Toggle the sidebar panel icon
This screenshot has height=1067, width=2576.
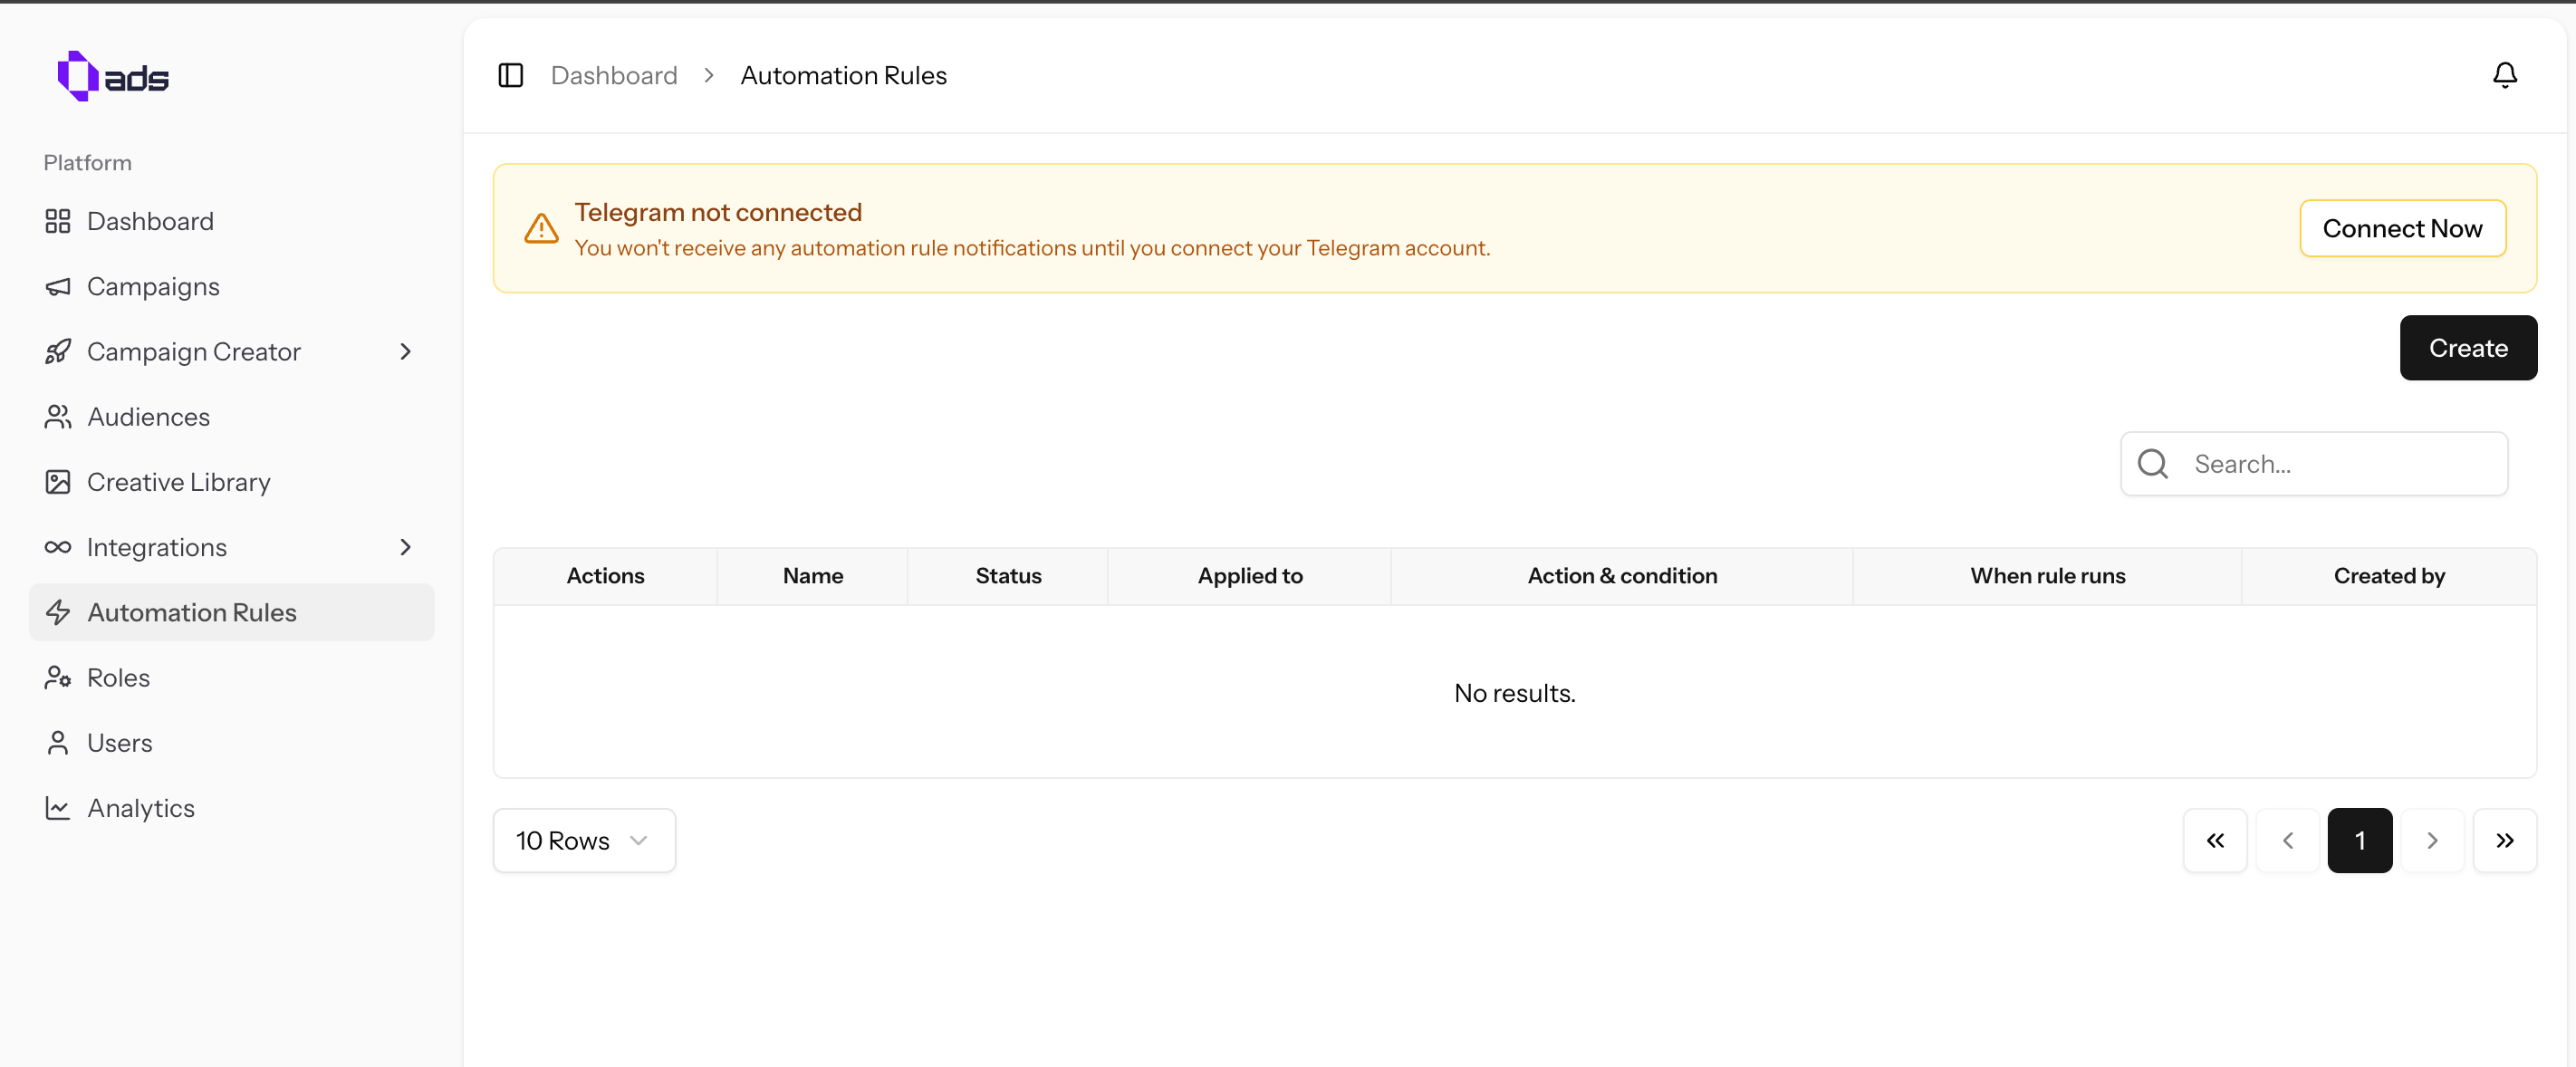coord(510,75)
